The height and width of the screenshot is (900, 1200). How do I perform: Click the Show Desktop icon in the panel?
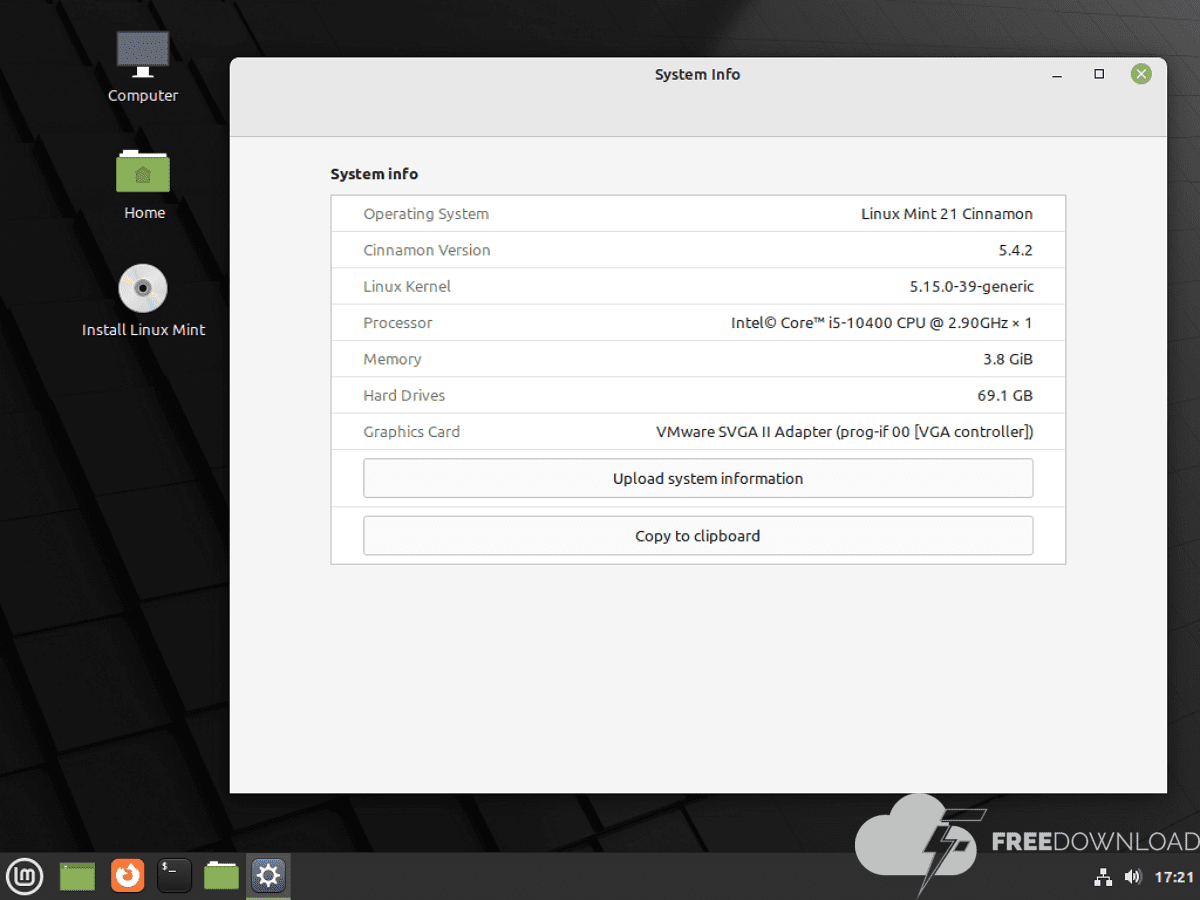click(77, 877)
